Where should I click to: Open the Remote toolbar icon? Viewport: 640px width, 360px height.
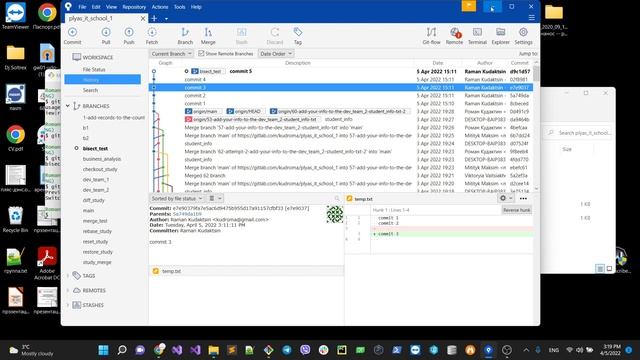point(454,36)
